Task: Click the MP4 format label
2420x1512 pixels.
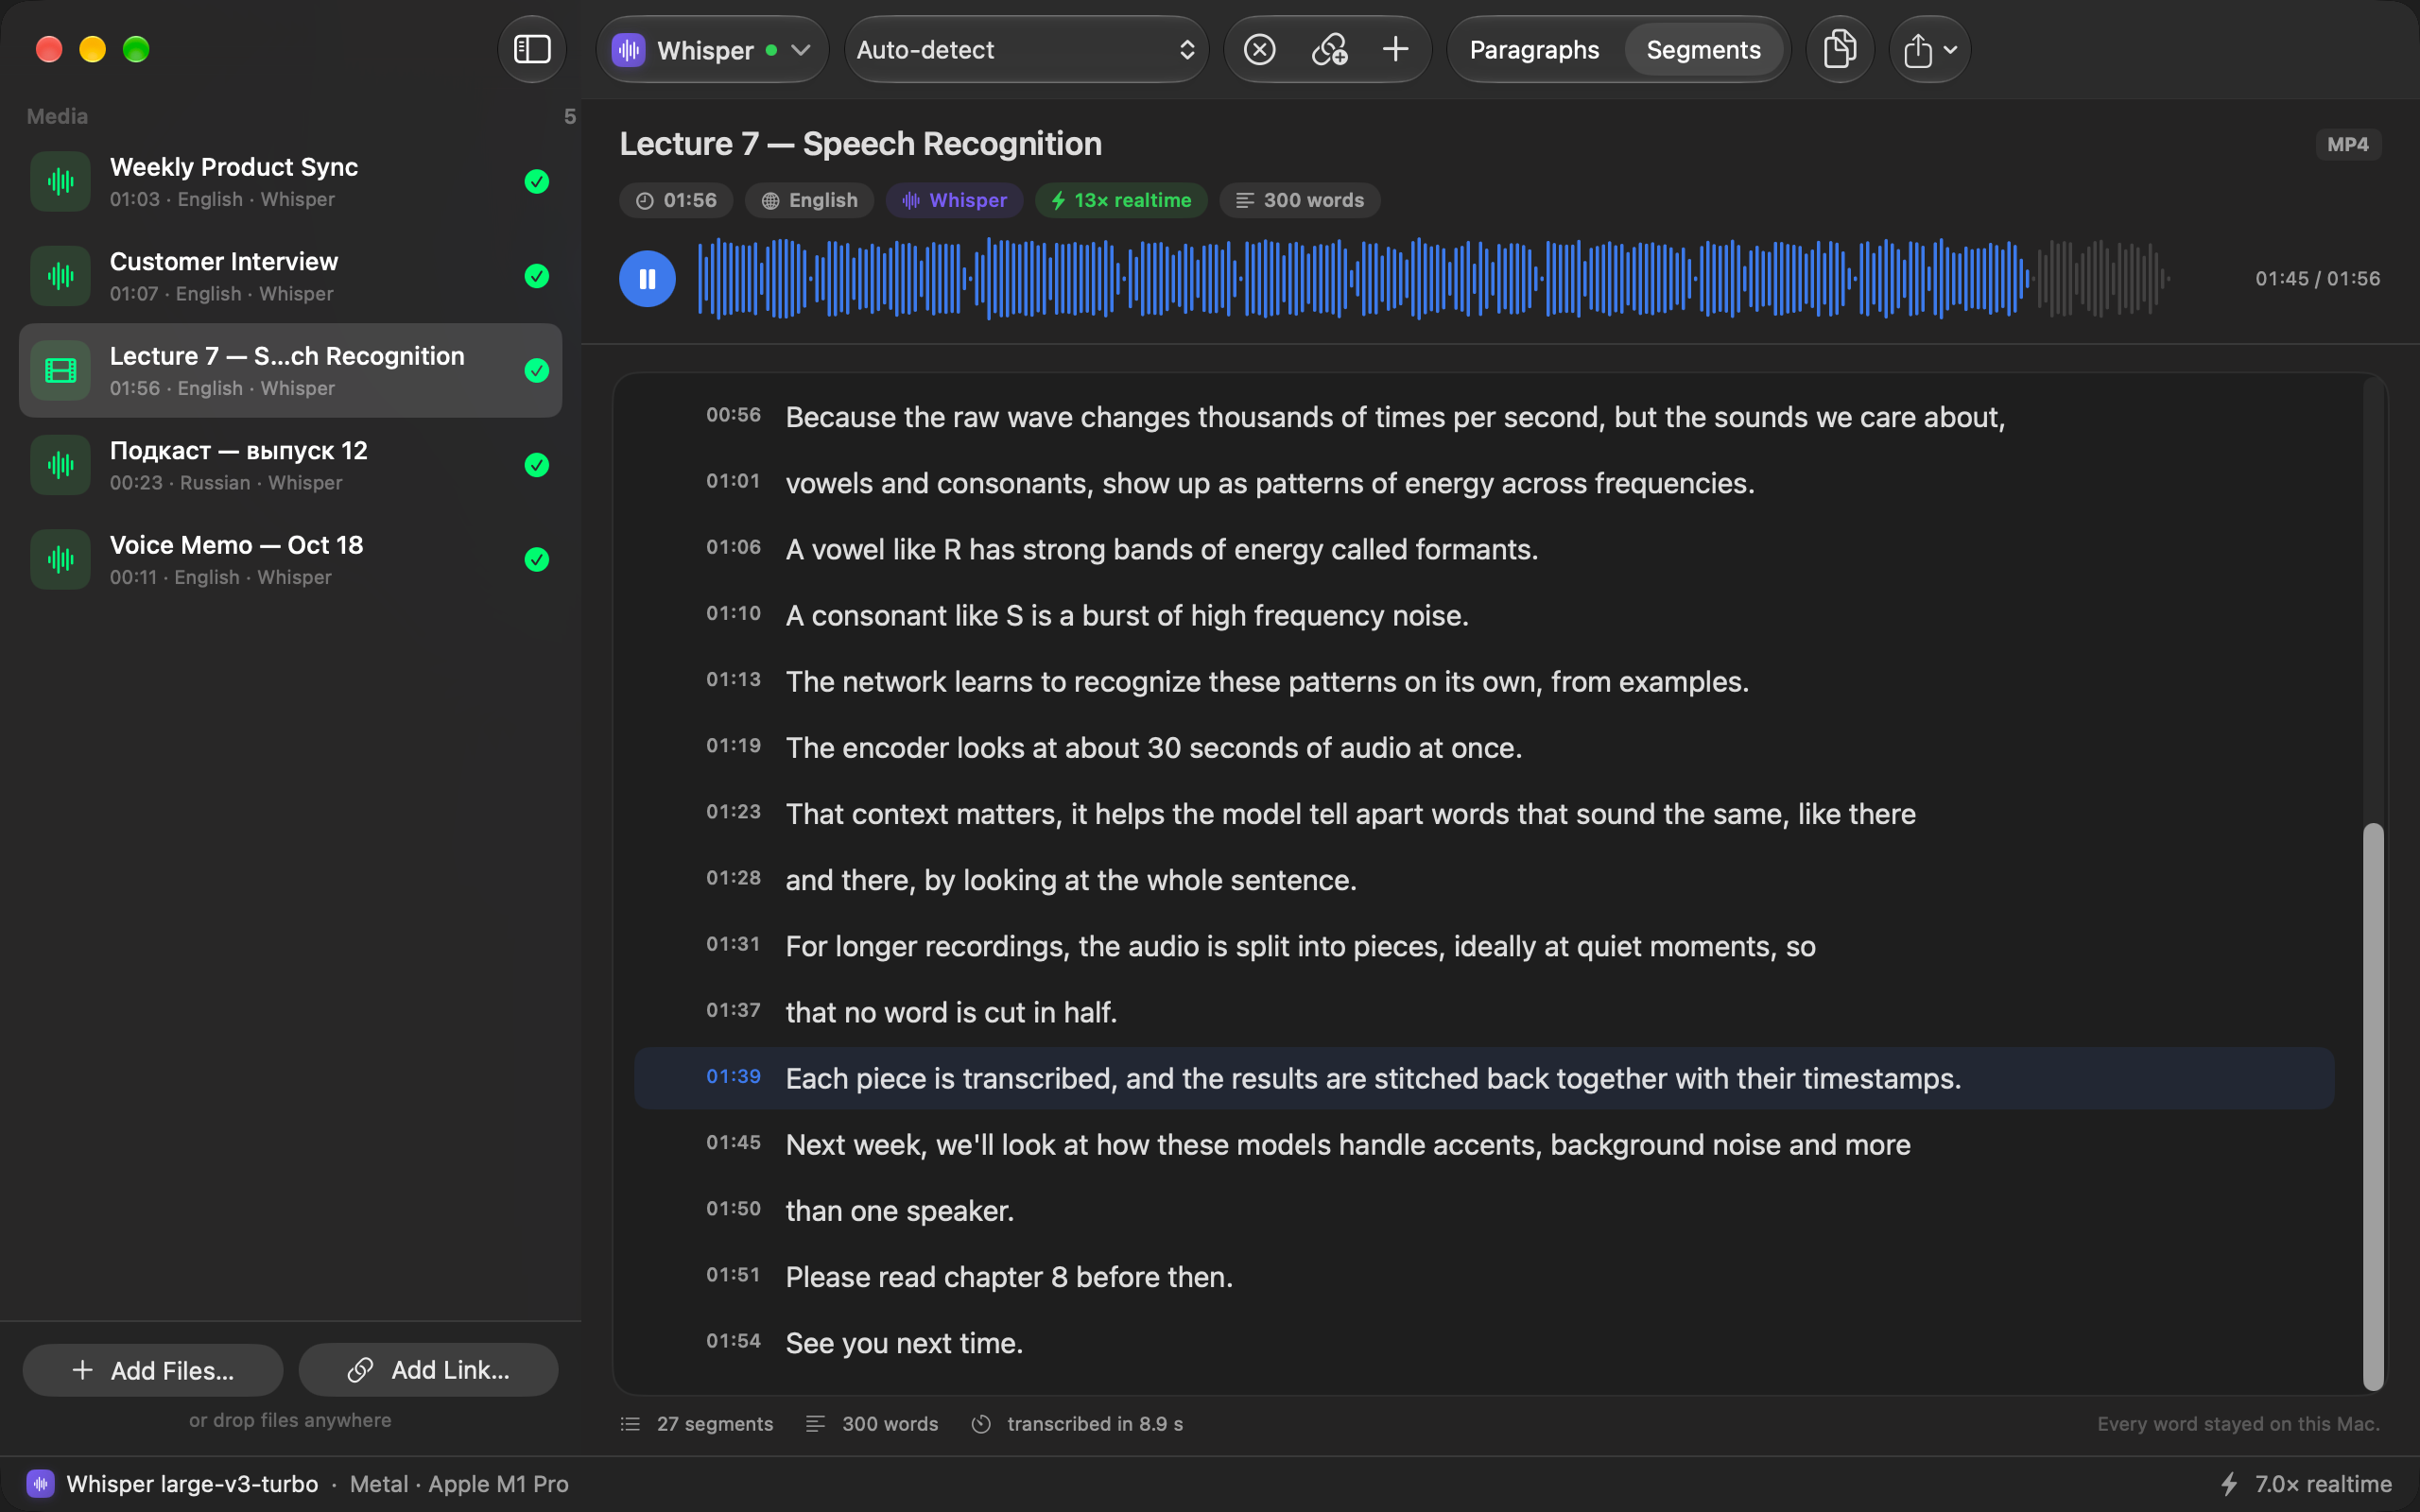Action: (x=2347, y=144)
